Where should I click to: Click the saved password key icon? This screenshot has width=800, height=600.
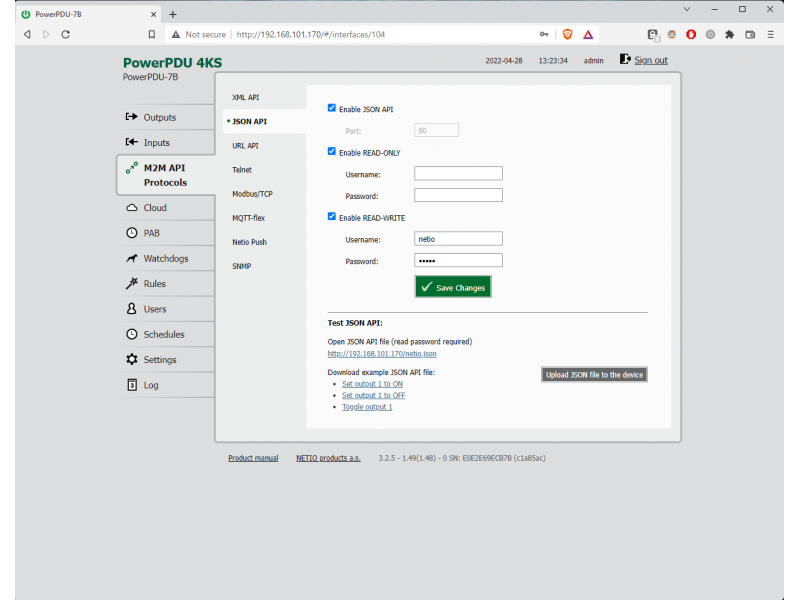pos(544,34)
